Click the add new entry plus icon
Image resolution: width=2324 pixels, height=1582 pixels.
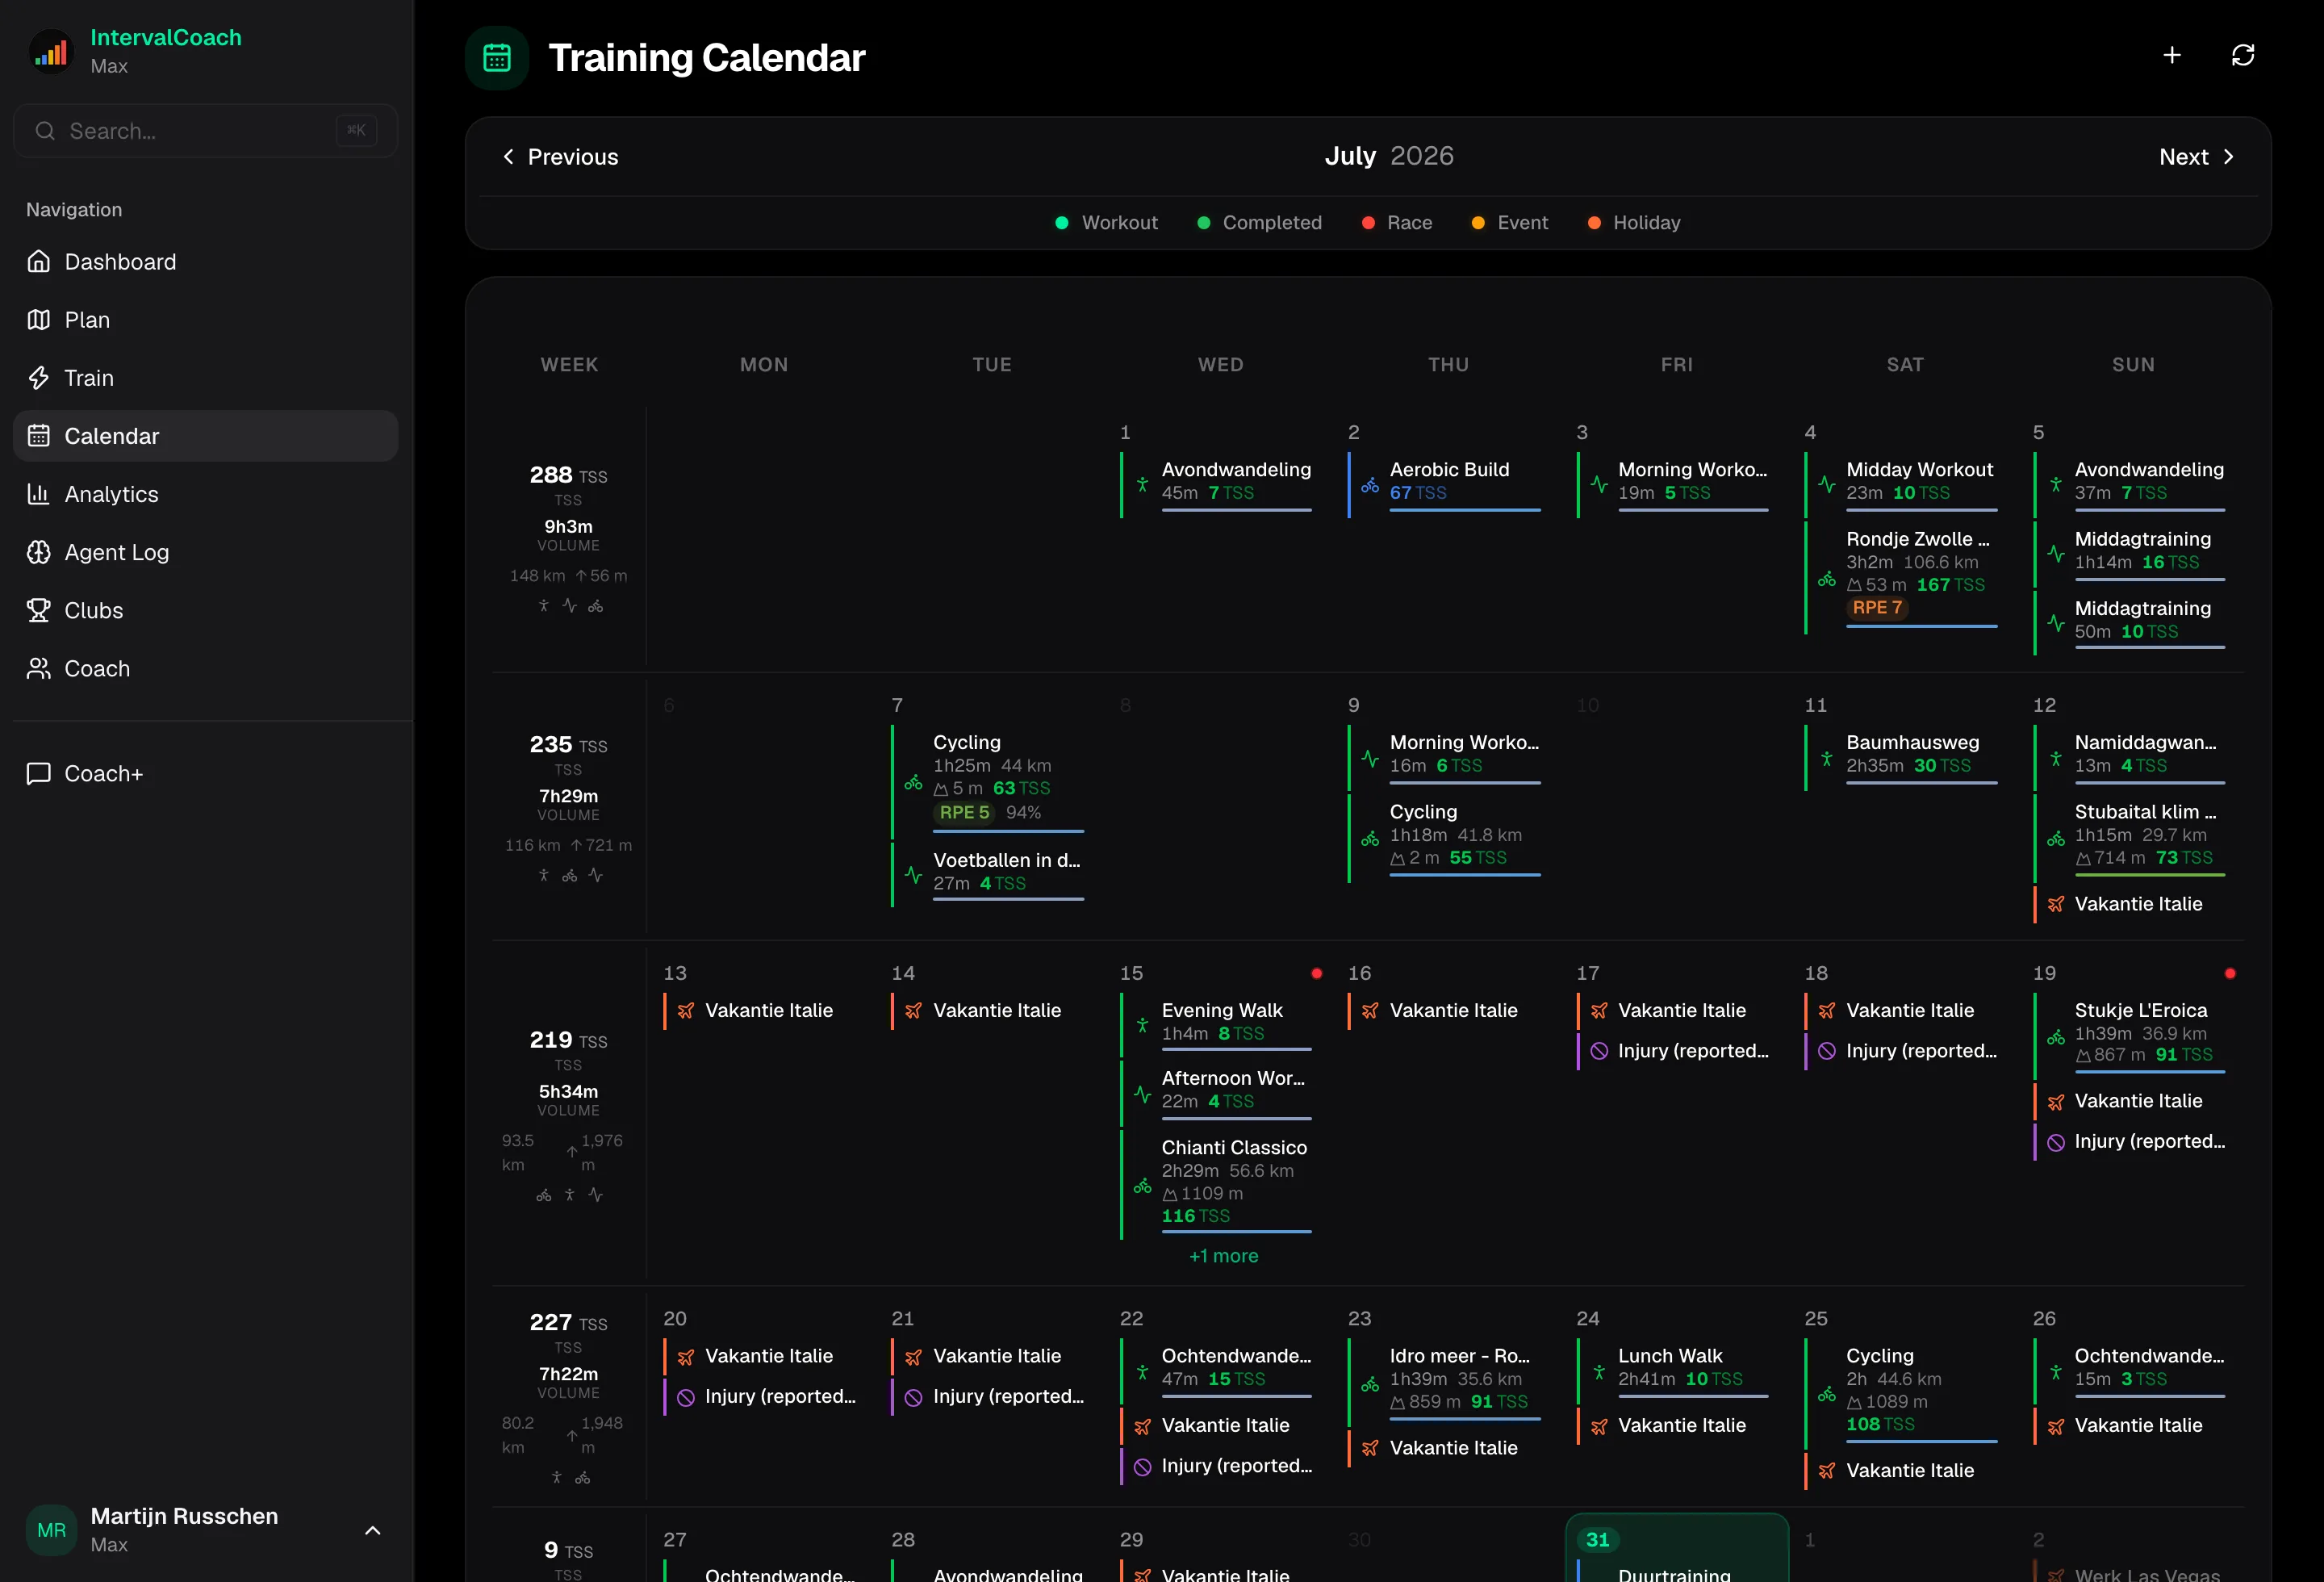pyautogui.click(x=2171, y=55)
